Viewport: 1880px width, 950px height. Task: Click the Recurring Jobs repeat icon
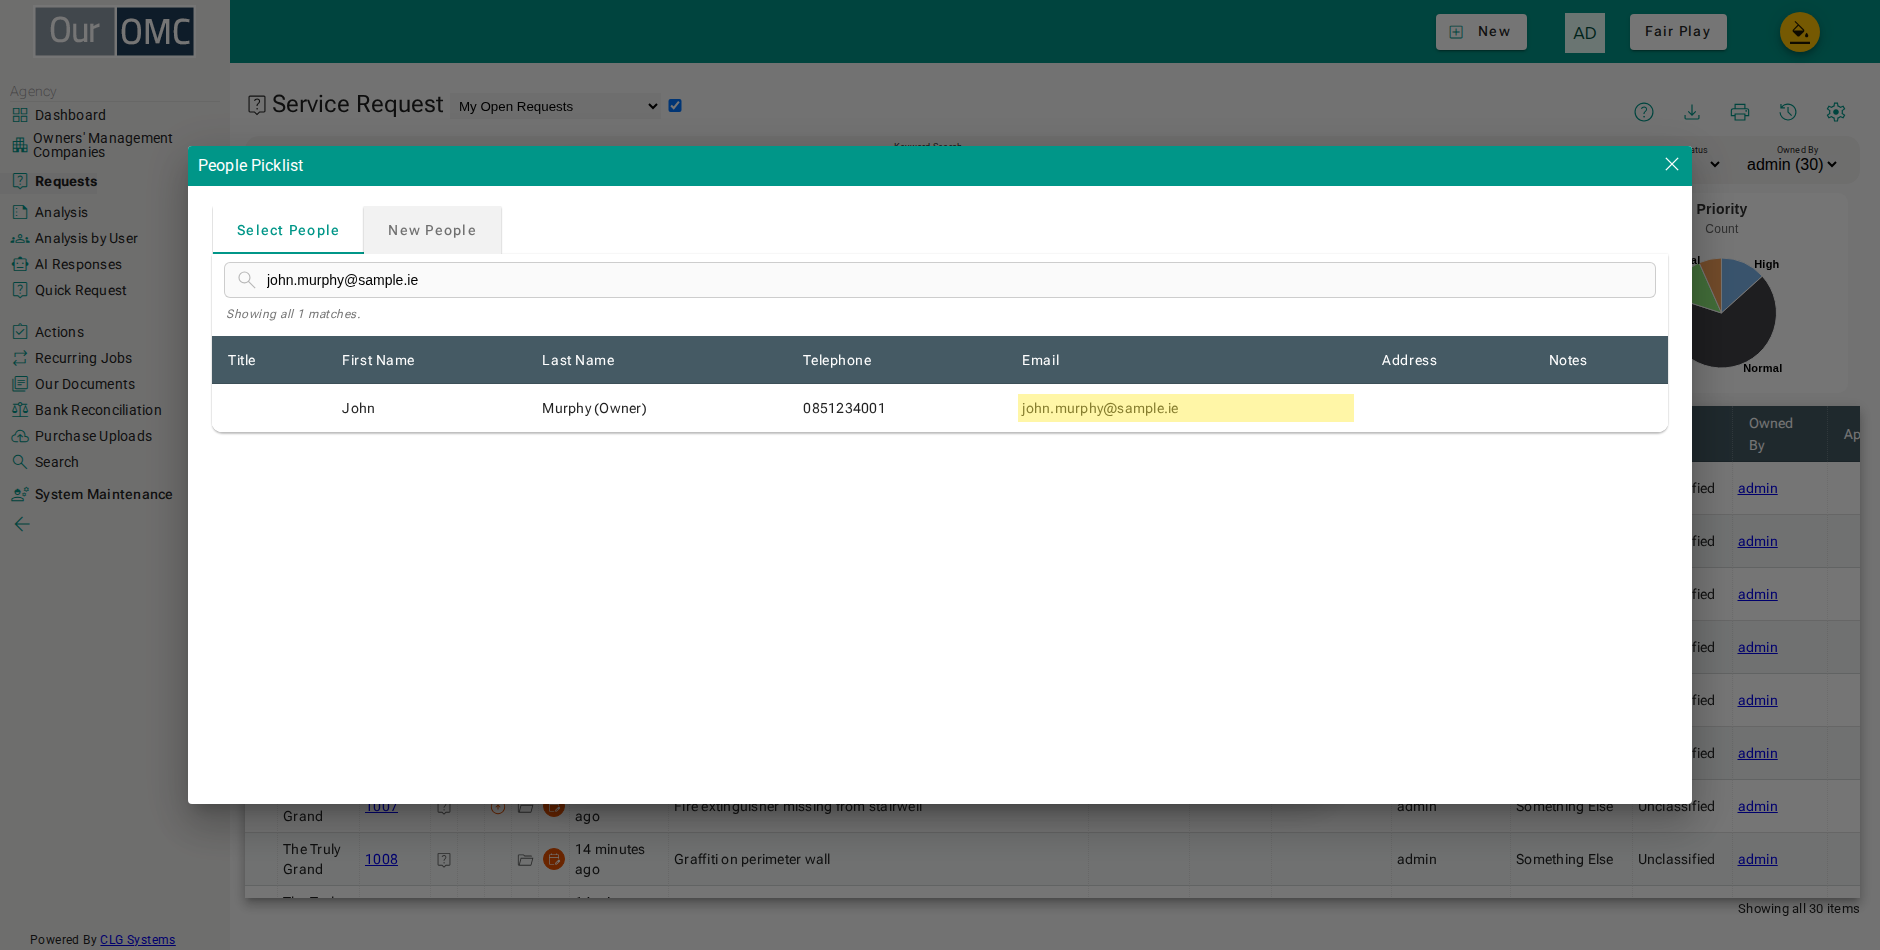point(20,358)
